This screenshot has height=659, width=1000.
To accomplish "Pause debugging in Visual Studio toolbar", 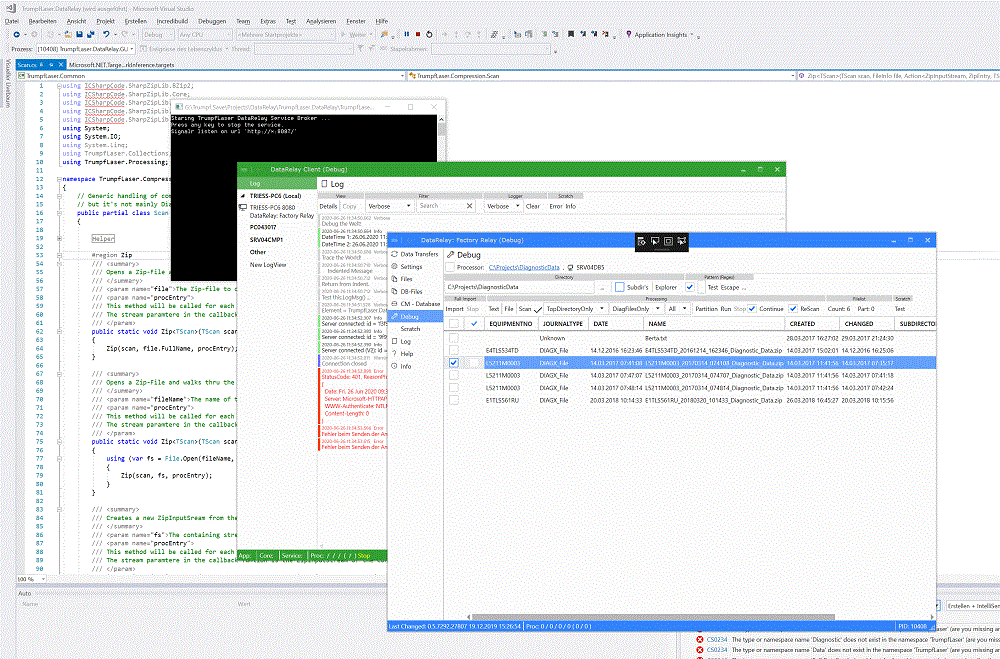I will pos(407,34).
